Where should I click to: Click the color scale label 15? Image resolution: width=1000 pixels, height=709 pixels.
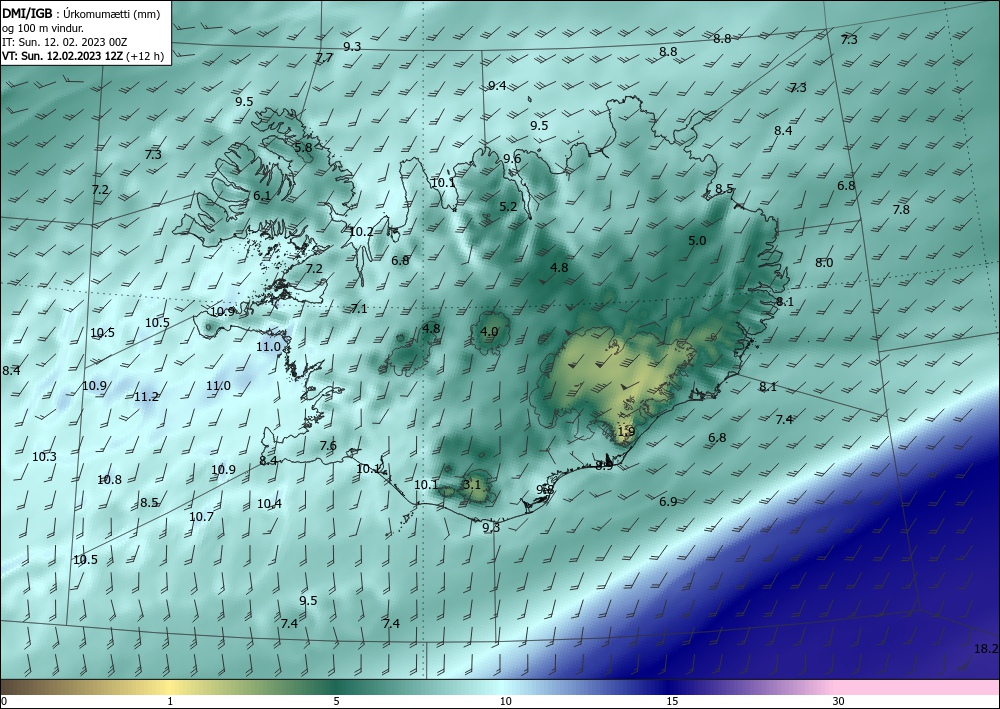[672, 701]
